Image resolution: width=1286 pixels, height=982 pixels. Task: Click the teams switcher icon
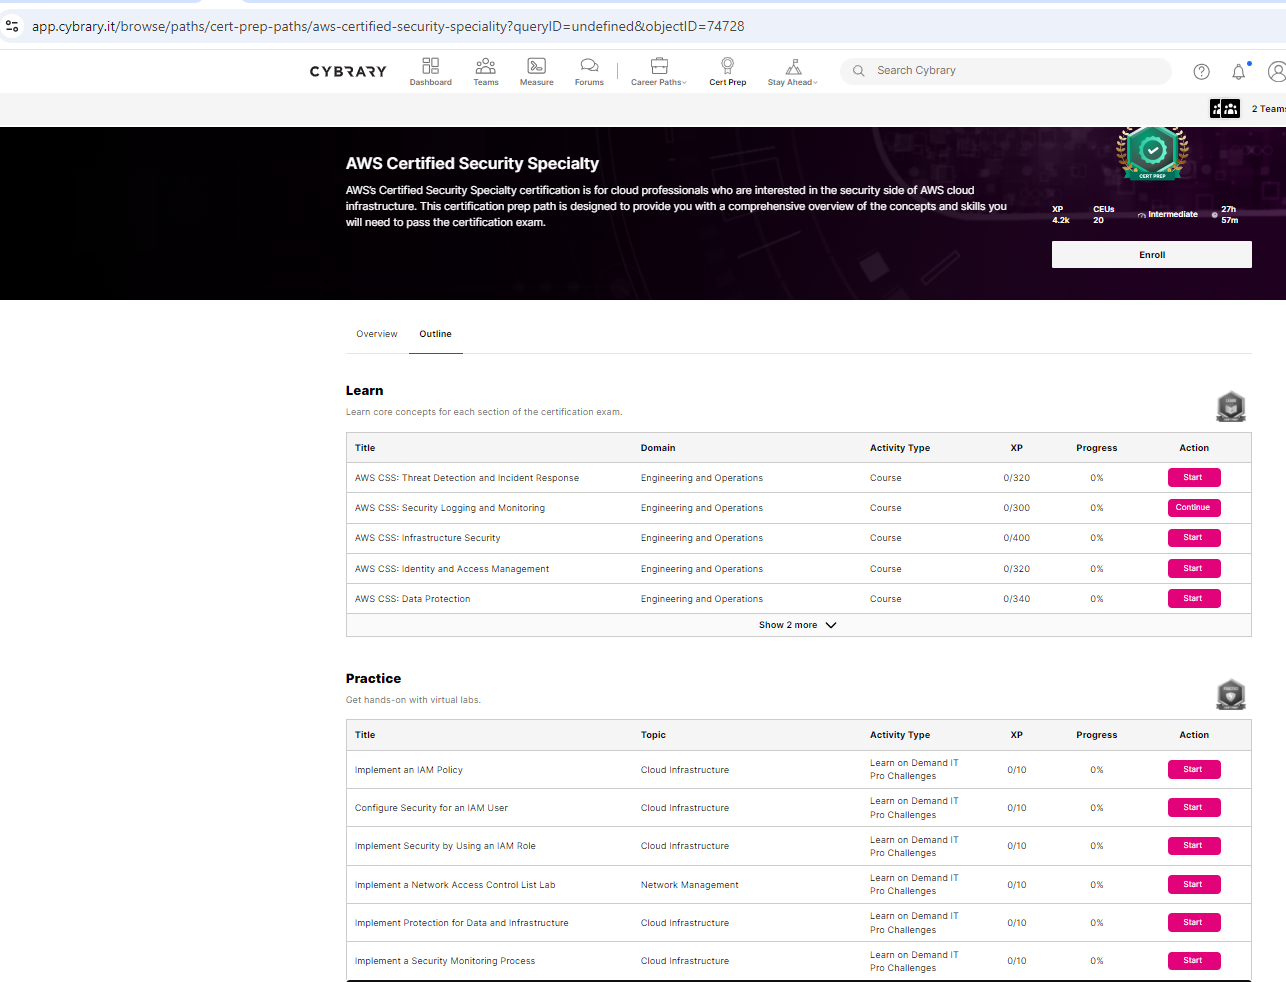point(1224,109)
